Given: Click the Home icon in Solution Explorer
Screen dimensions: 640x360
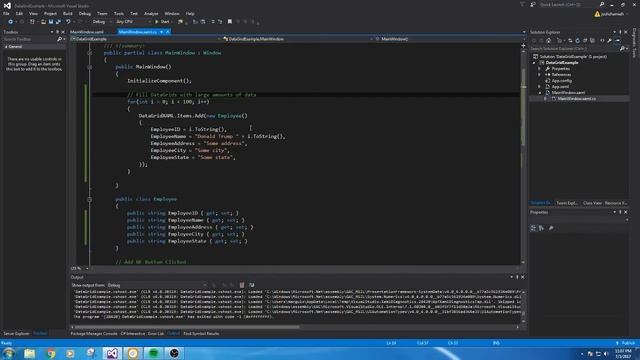Looking at the screenshot, I should pyautogui.click(x=549, y=41).
